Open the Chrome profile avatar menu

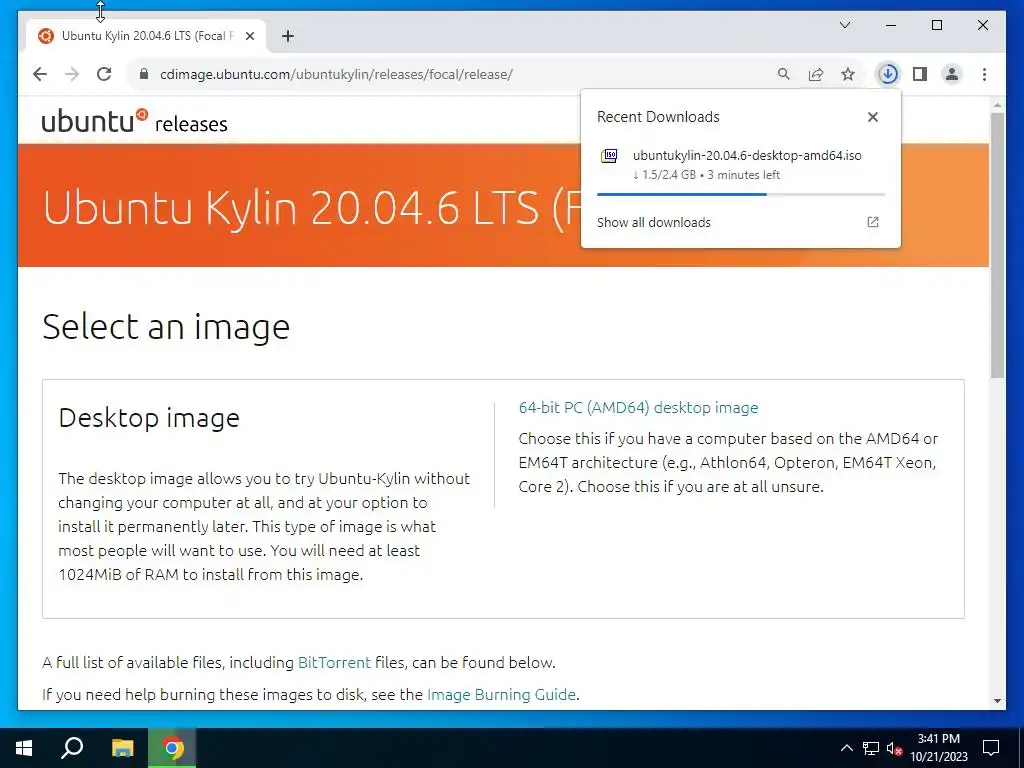952,74
